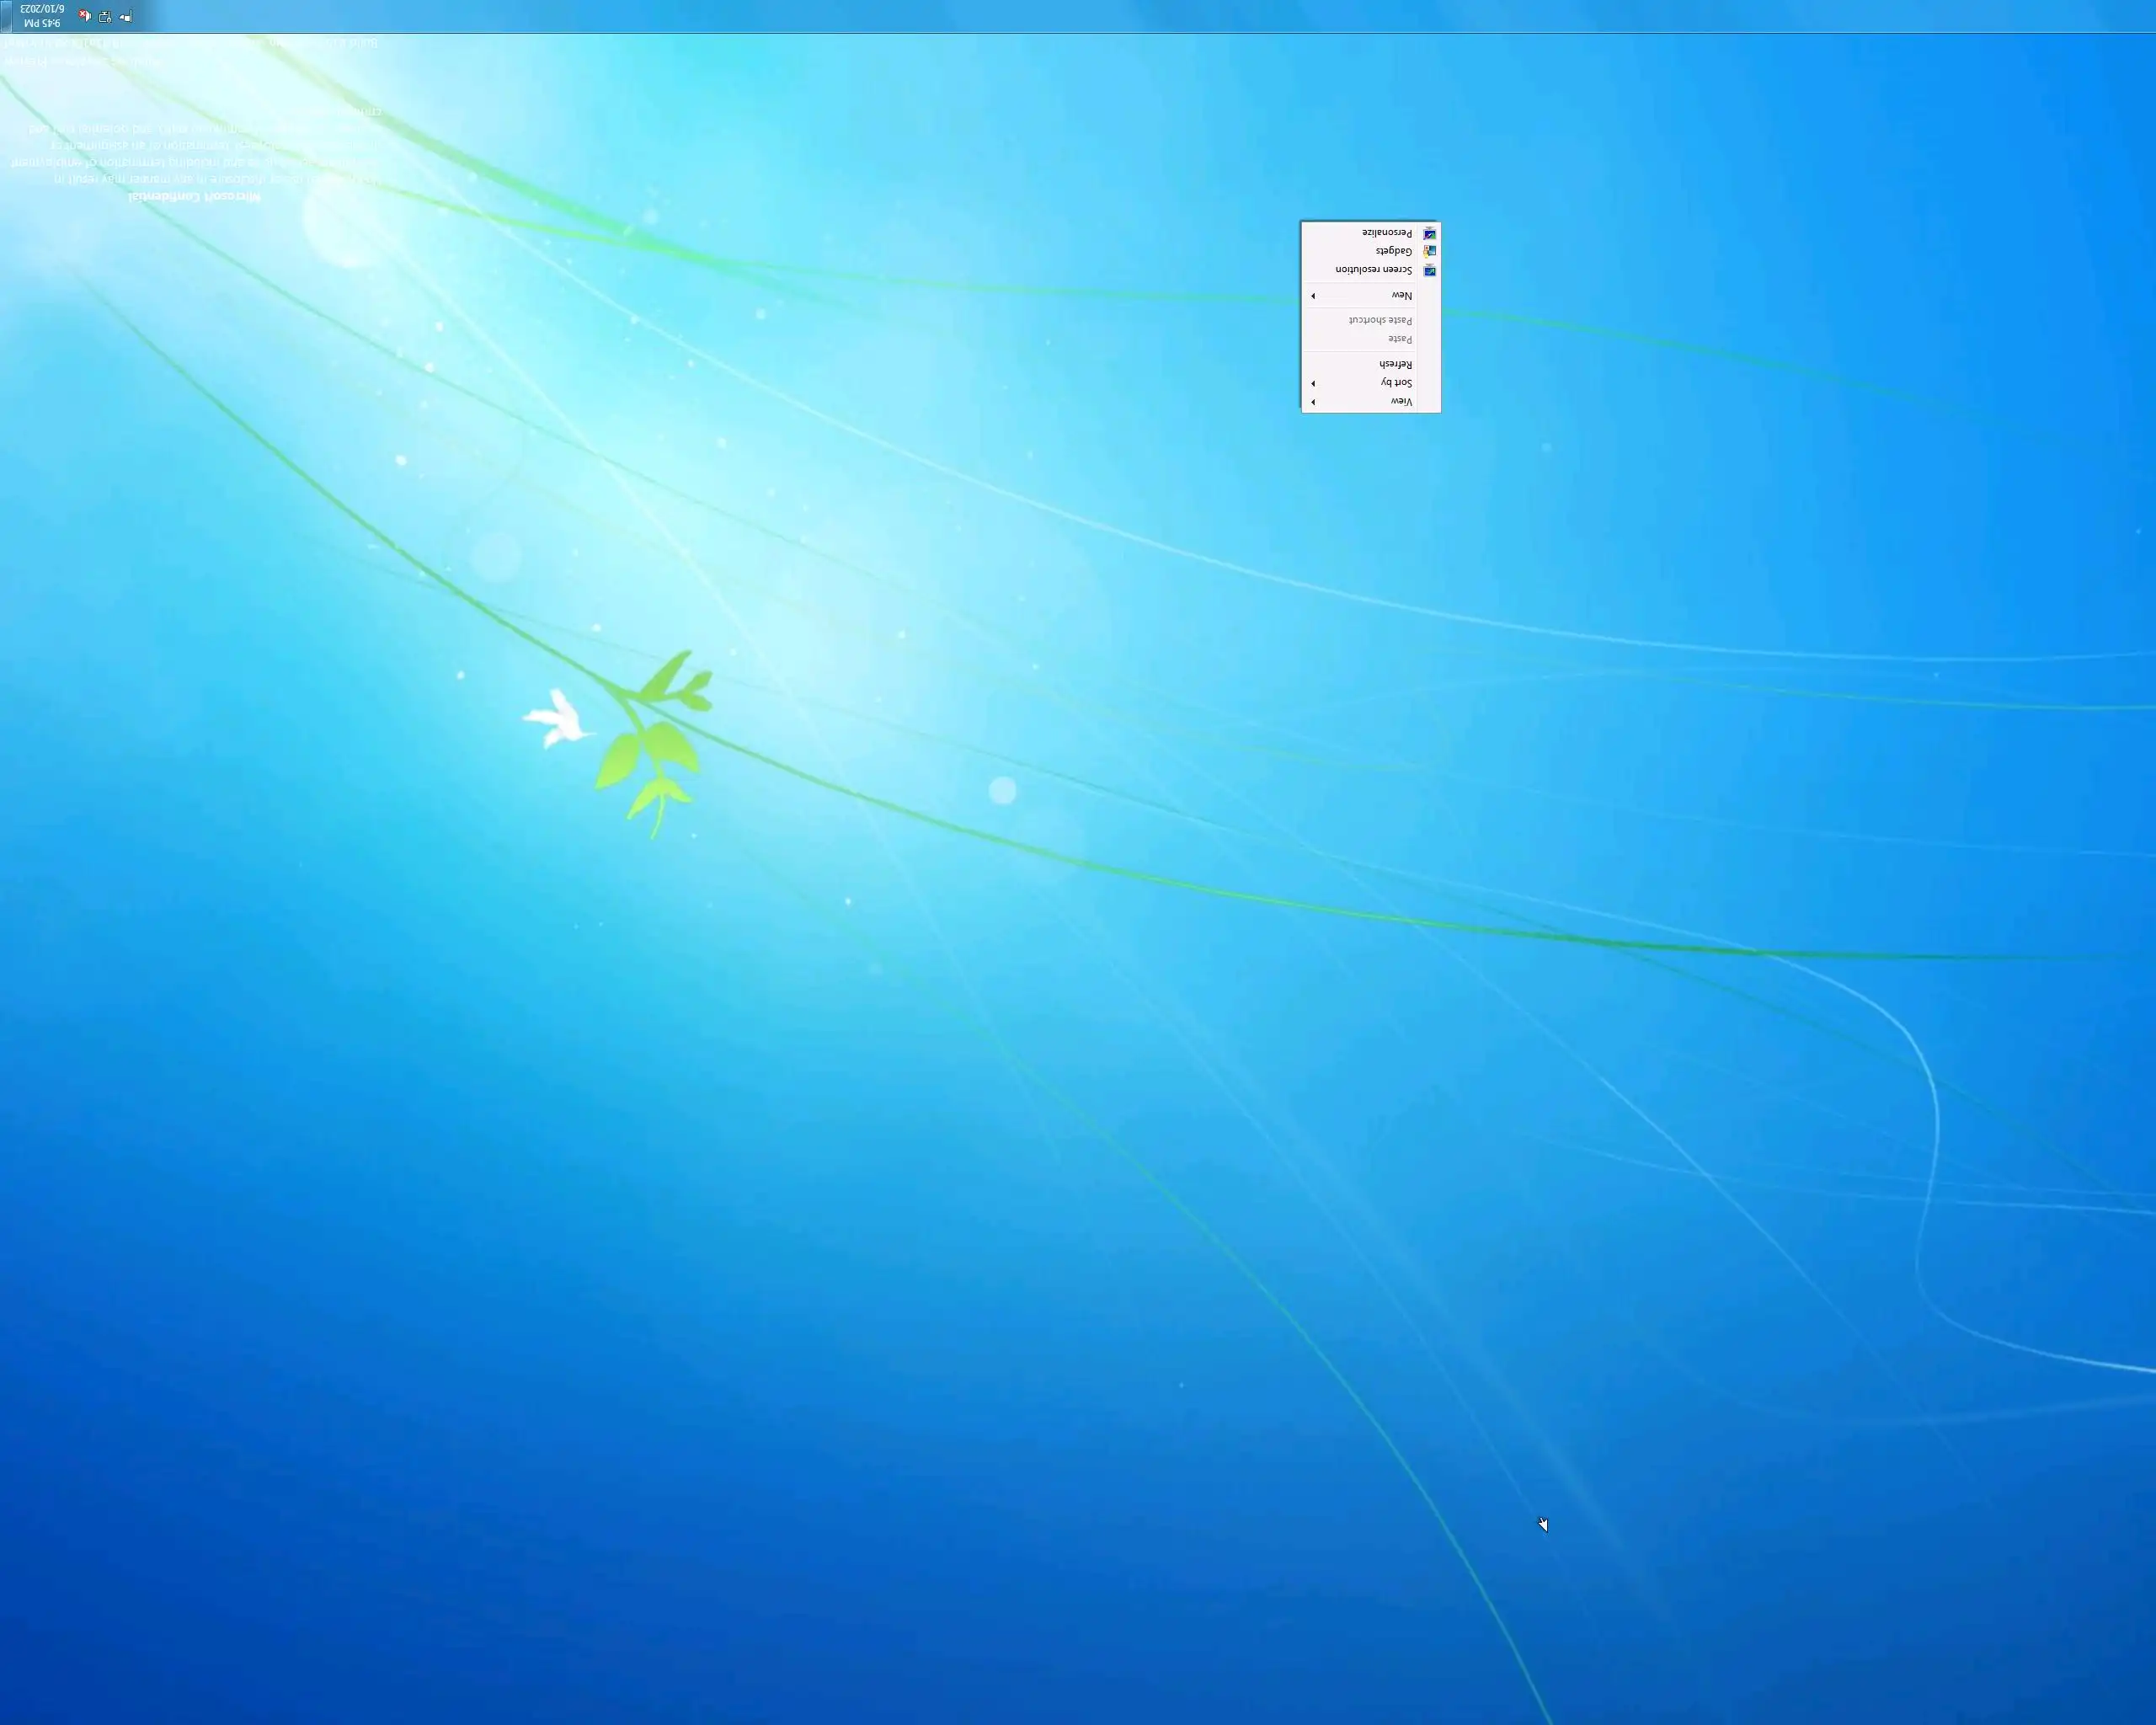The width and height of the screenshot is (2156, 1725).
Task: Open the 9:45 PM clock and date
Action: click(41, 16)
